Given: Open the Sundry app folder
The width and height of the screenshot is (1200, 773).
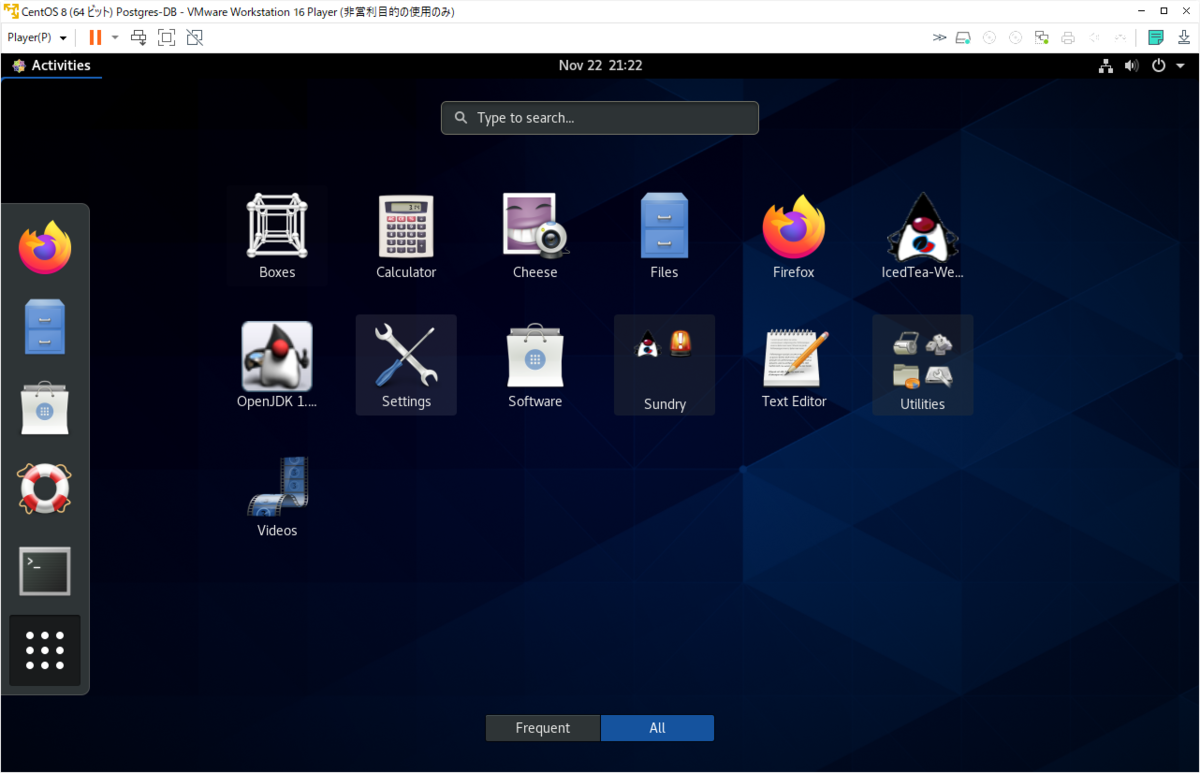Looking at the screenshot, I should click(664, 365).
